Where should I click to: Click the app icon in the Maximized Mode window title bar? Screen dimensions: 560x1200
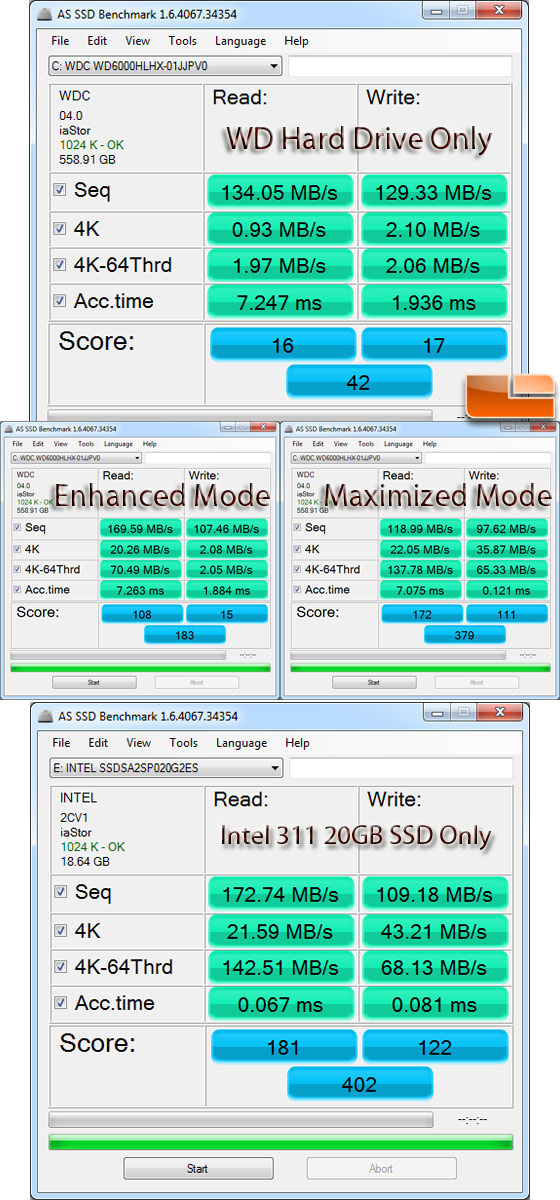290,428
